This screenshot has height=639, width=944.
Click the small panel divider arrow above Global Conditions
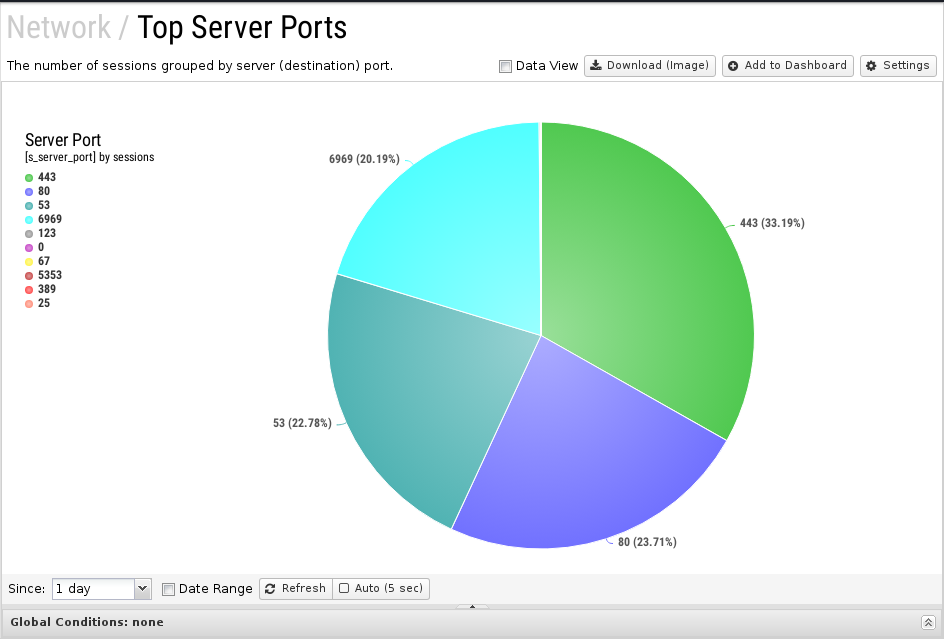472,606
